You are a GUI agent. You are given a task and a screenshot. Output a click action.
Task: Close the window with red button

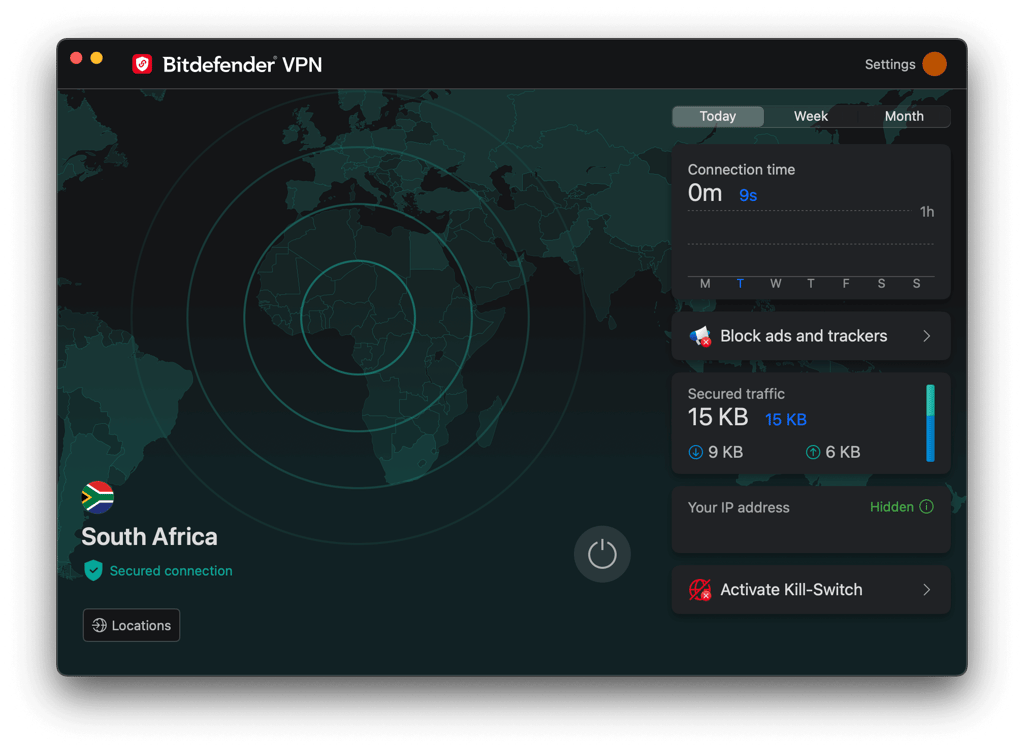76,58
